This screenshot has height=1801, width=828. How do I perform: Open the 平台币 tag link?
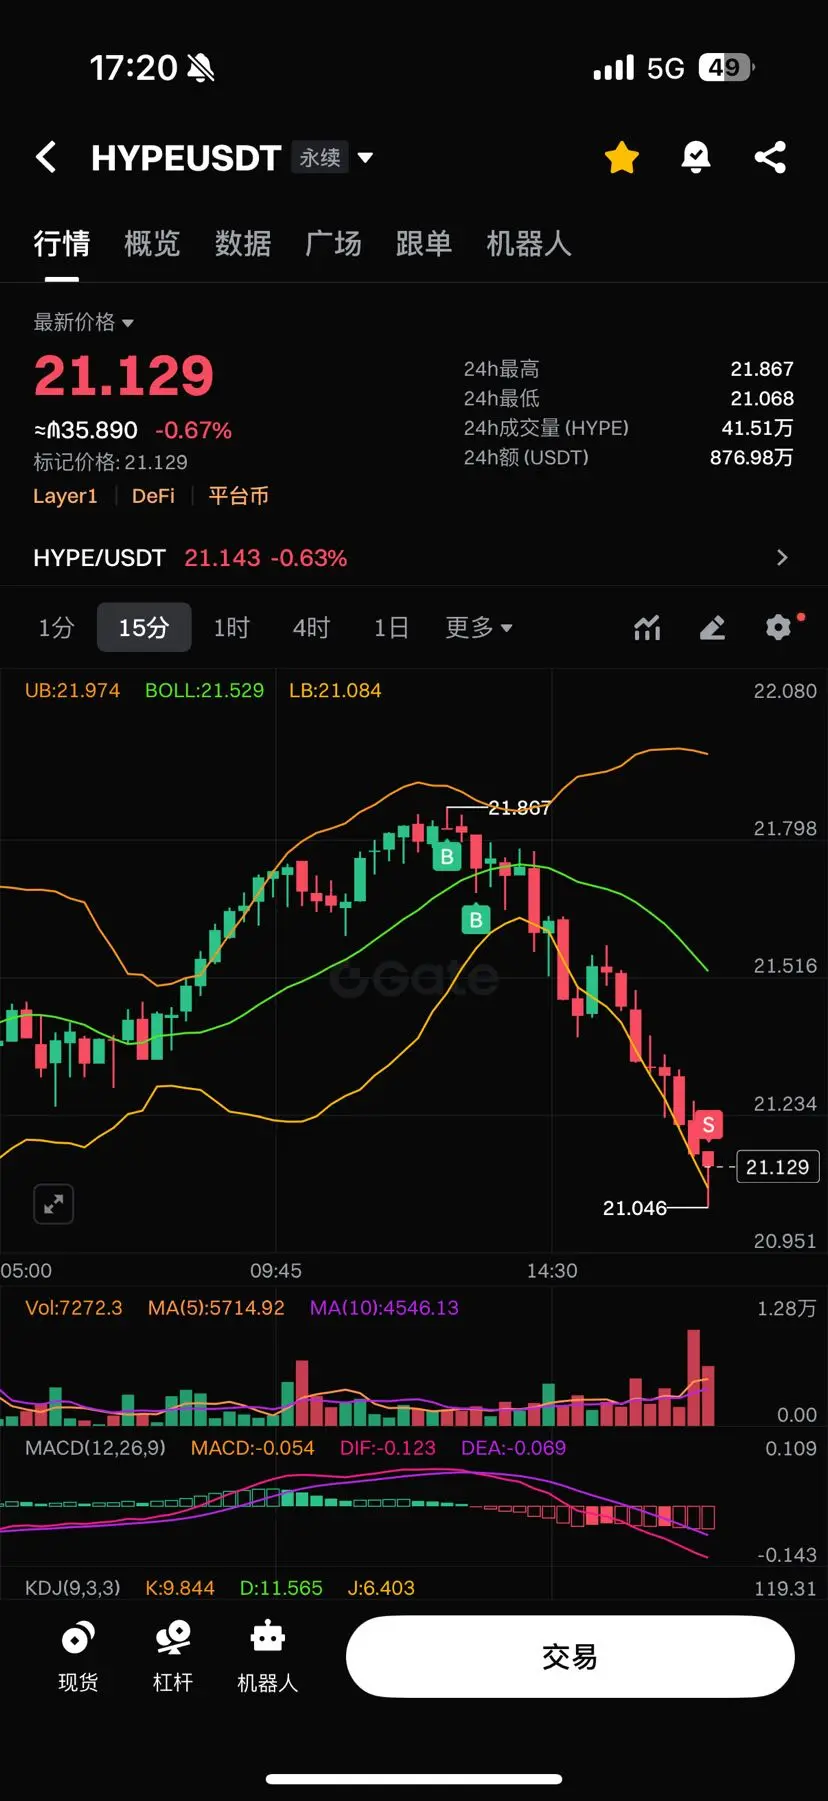coord(238,496)
